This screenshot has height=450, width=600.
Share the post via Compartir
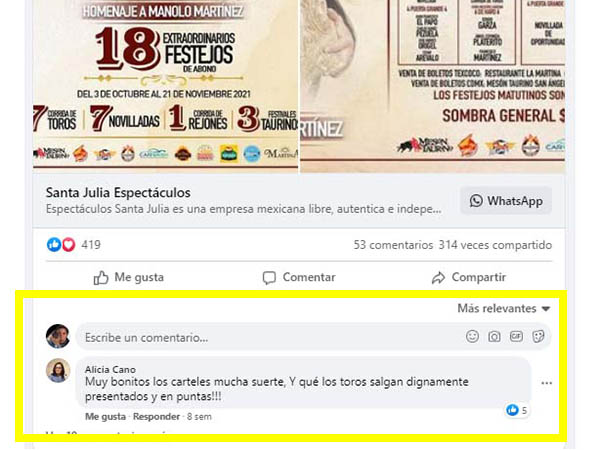[469, 277]
